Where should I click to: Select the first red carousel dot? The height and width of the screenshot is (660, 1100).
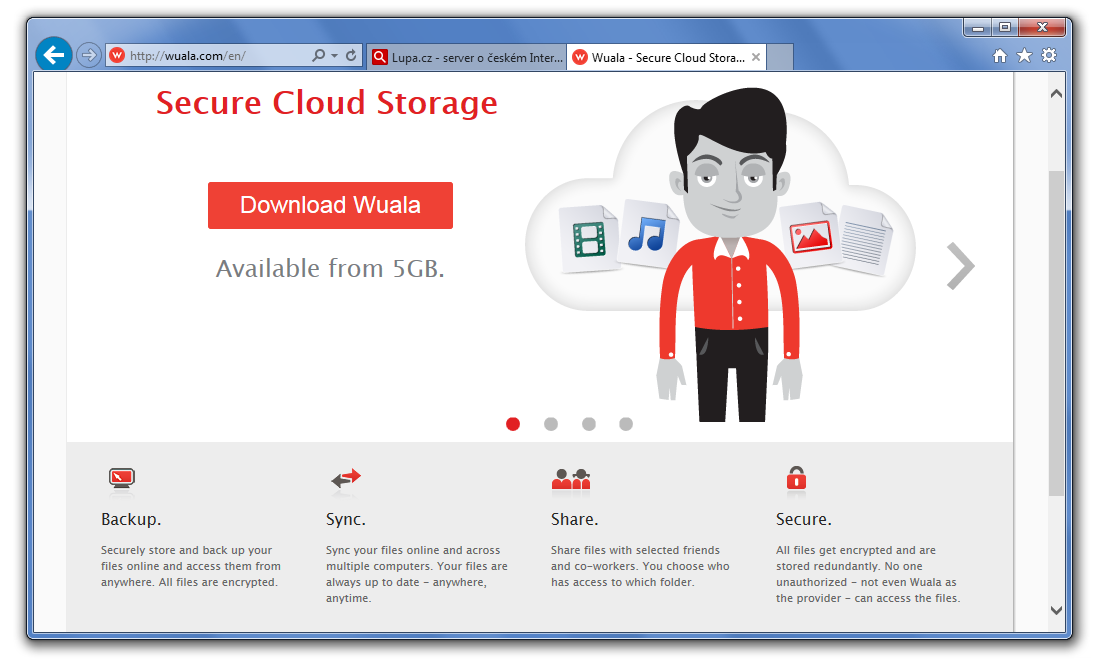click(x=513, y=424)
